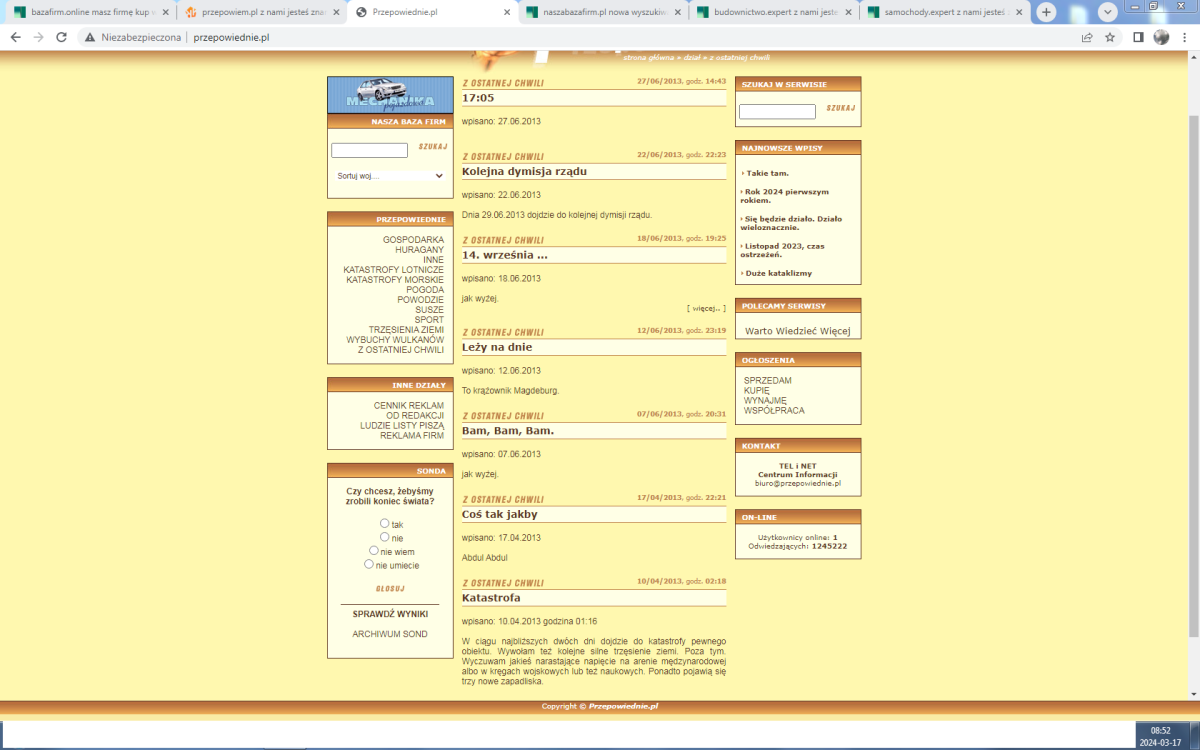Open the Chrome three-dot menu

tap(1185, 37)
